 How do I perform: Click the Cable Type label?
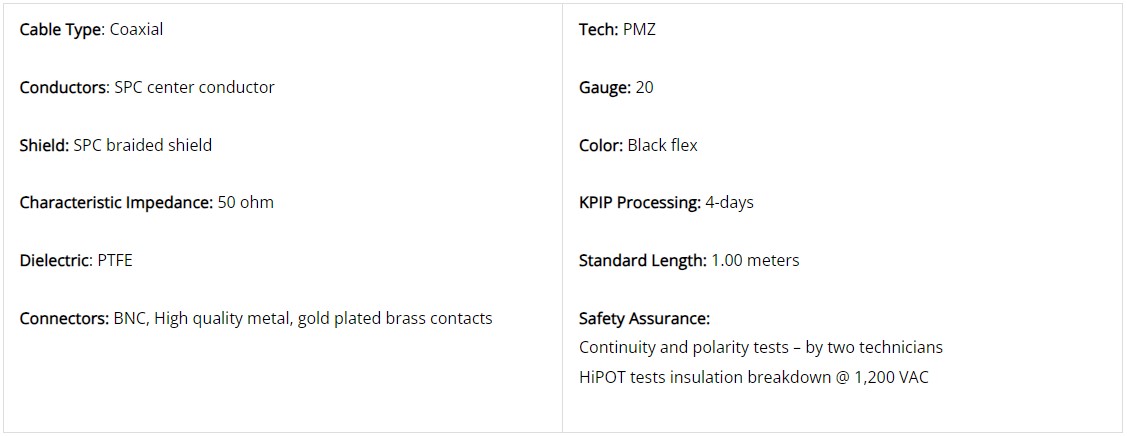coord(63,30)
